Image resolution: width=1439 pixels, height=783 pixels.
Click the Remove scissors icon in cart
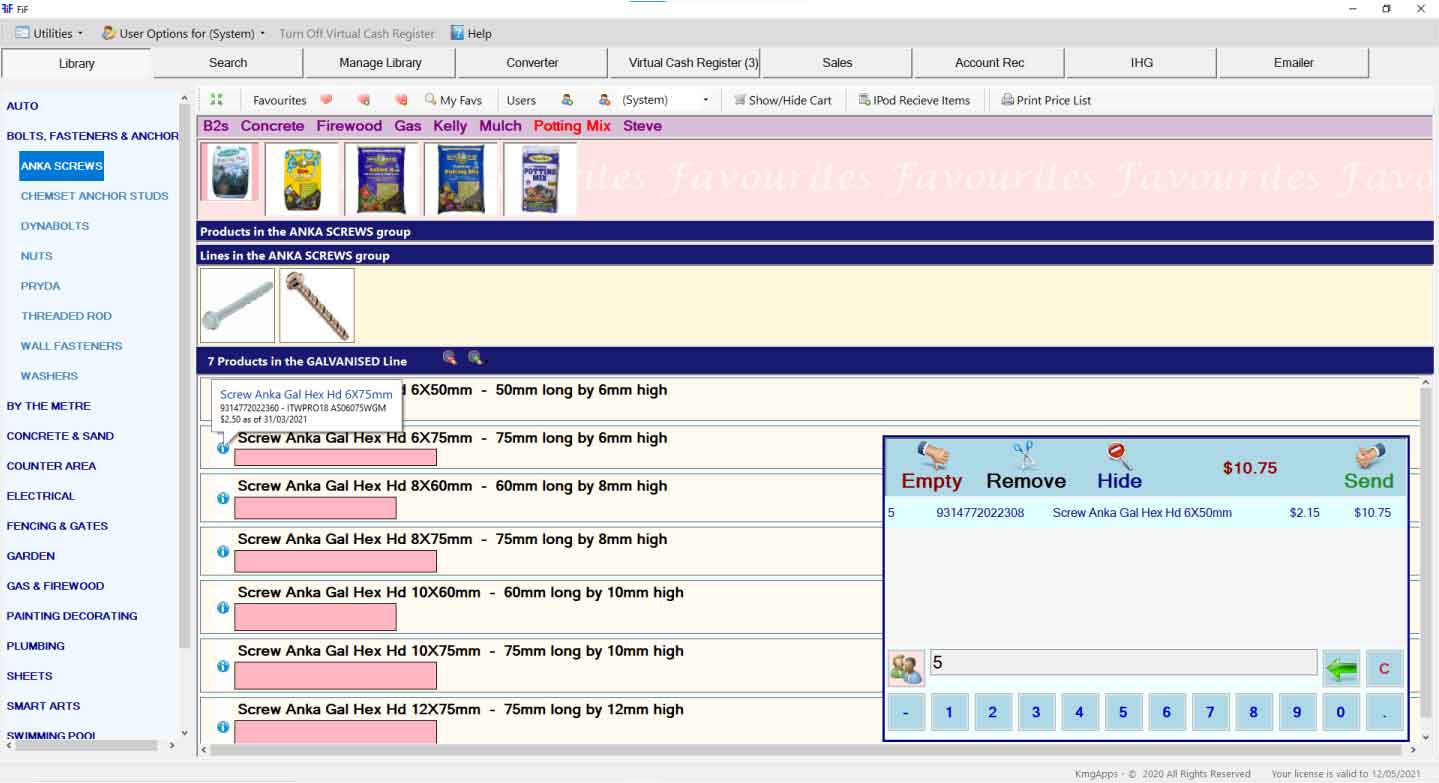(1024, 457)
